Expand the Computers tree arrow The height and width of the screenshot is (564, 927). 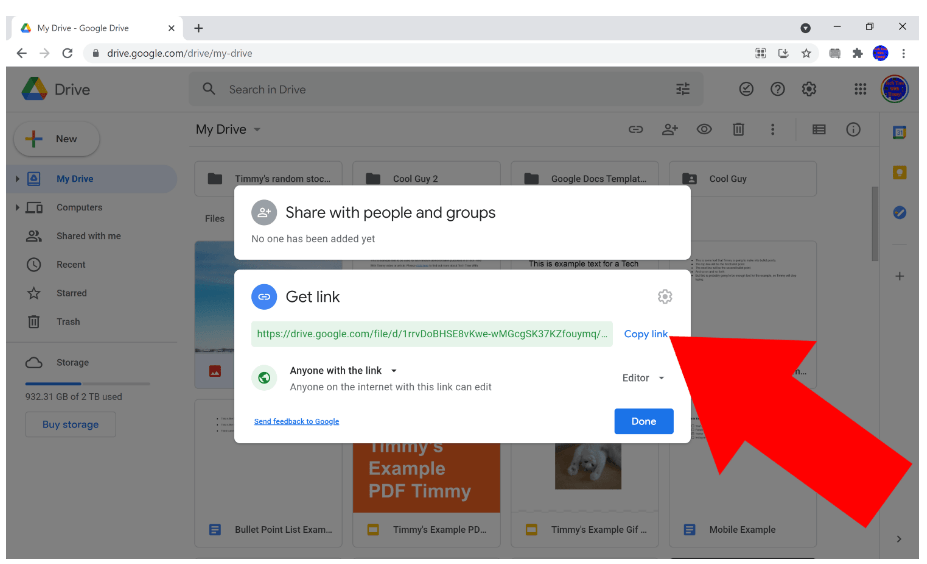point(17,208)
